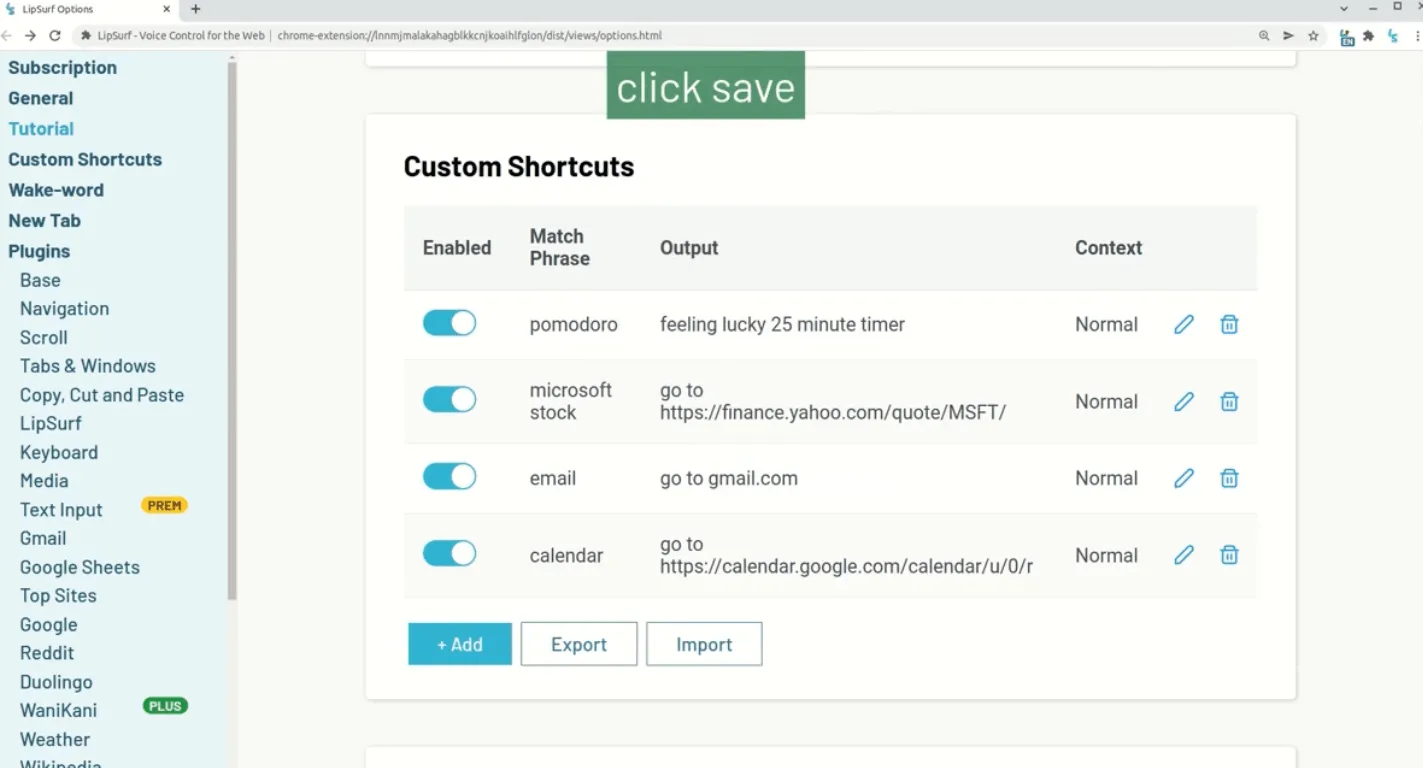Open the Extensions puzzle icon
The width and height of the screenshot is (1423, 768).
point(1368,35)
